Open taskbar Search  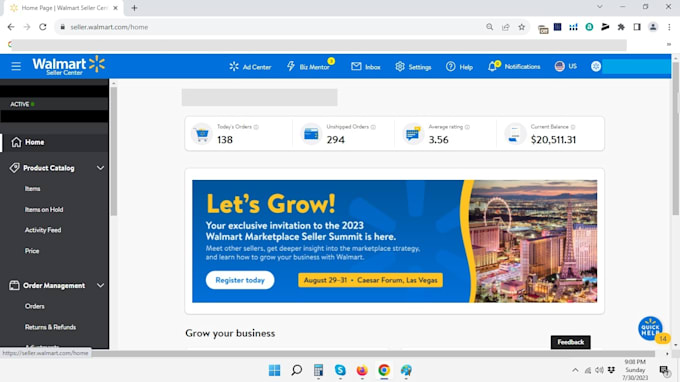pos(297,370)
